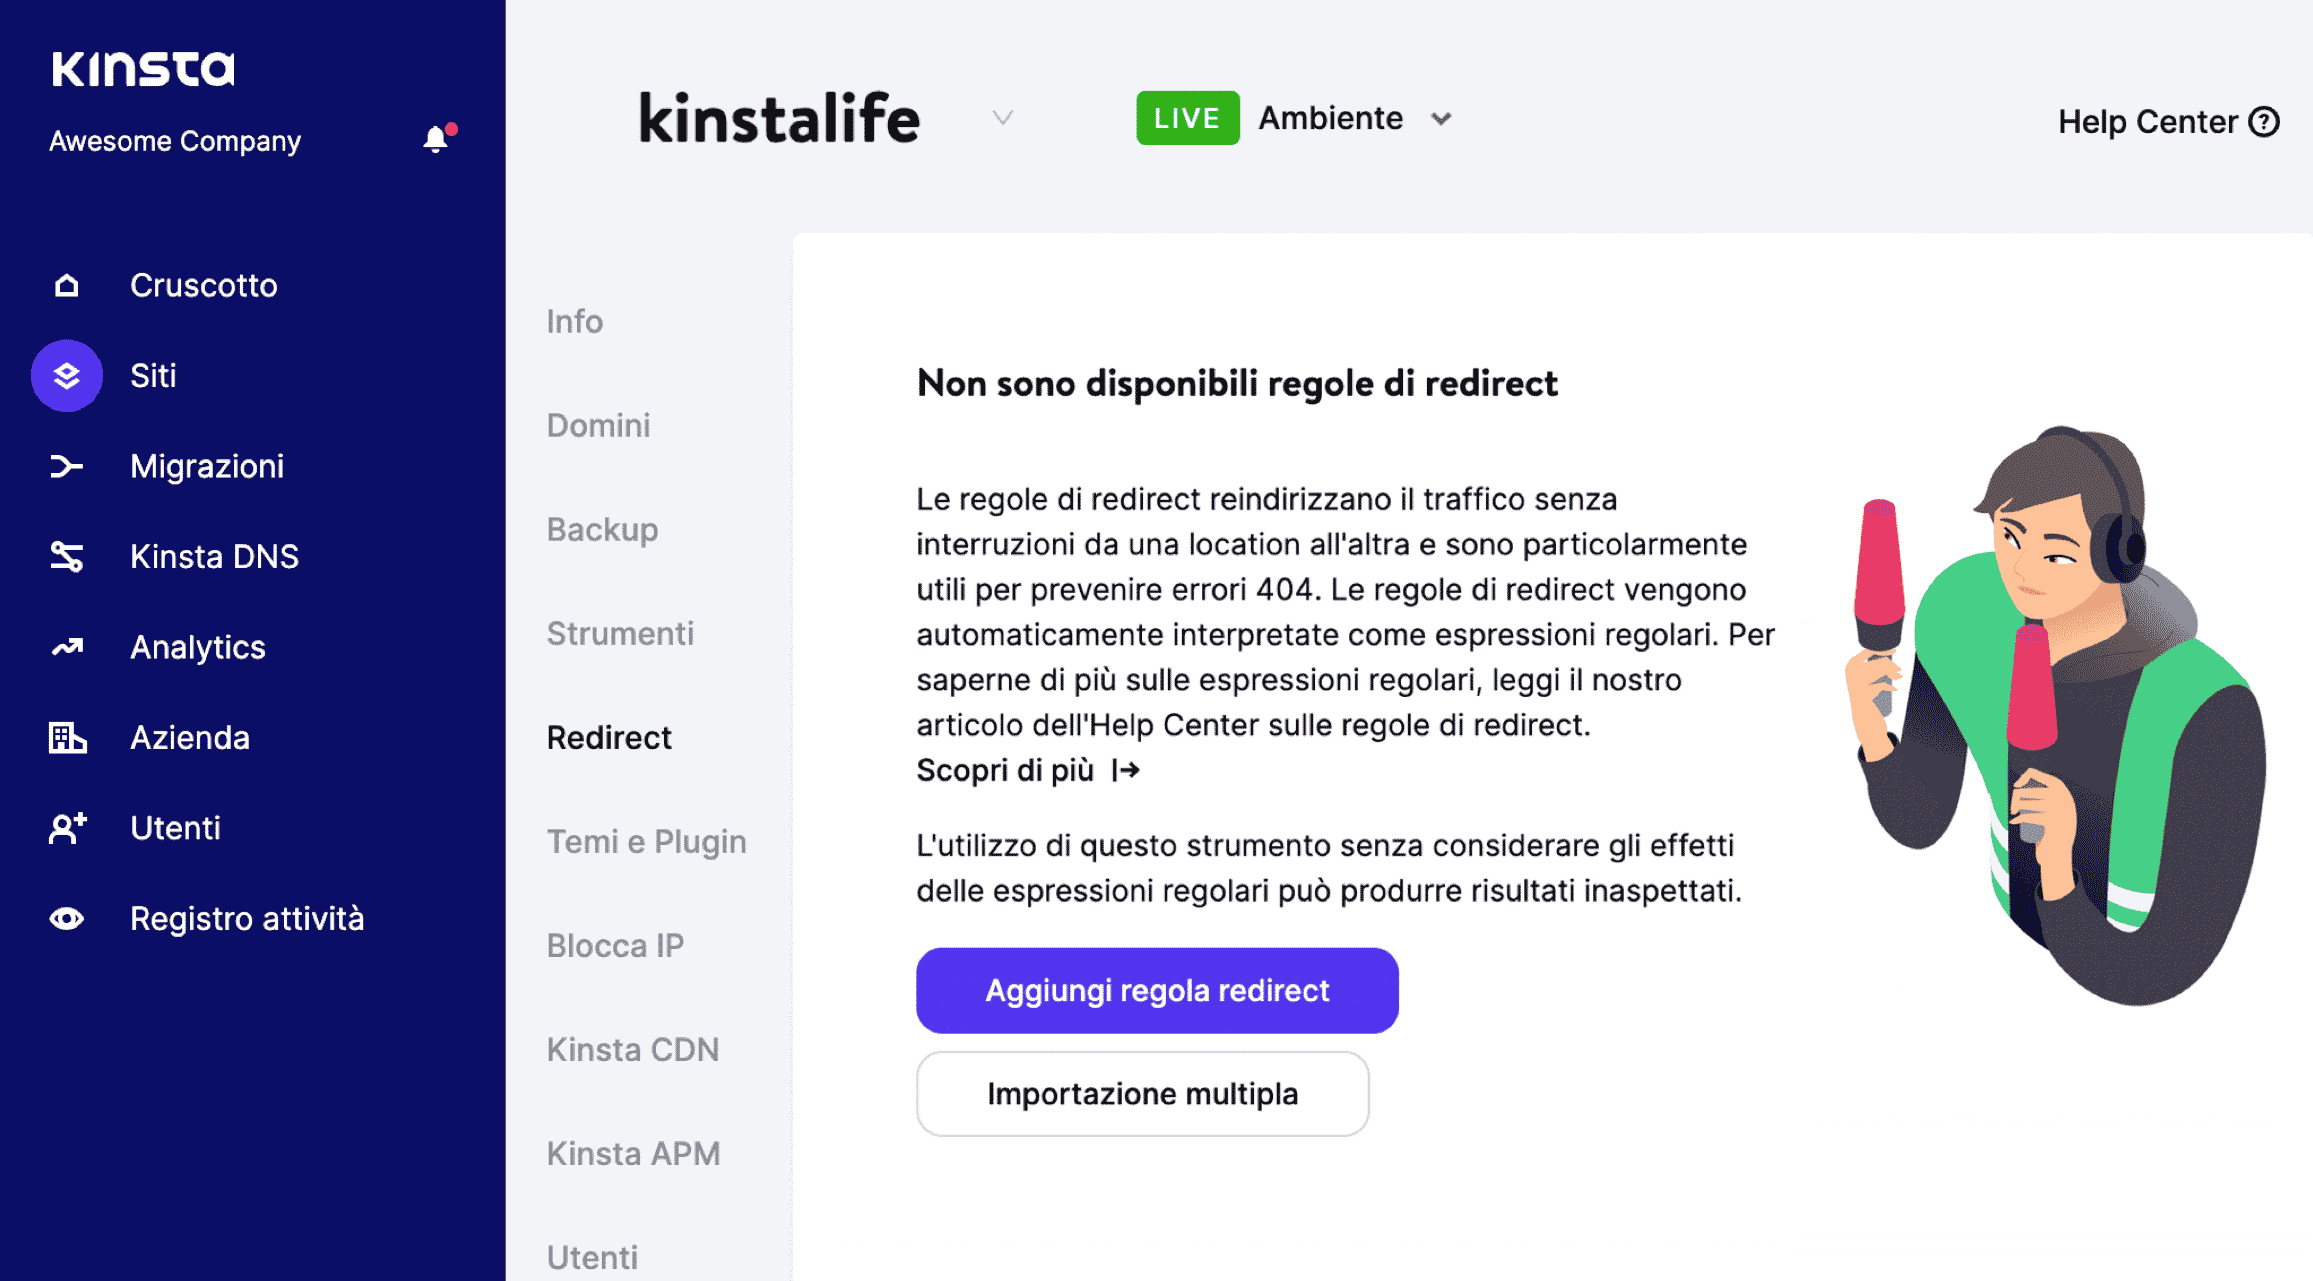Open Kinsta DNS from sidebar icon

(66, 557)
